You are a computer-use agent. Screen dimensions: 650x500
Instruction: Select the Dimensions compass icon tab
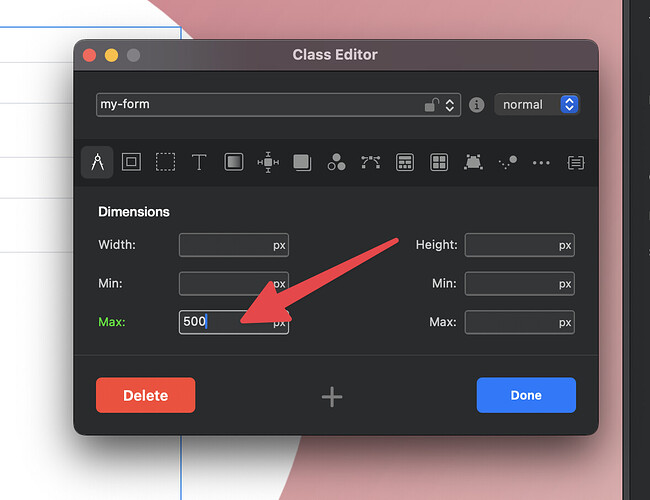pyautogui.click(x=97, y=162)
